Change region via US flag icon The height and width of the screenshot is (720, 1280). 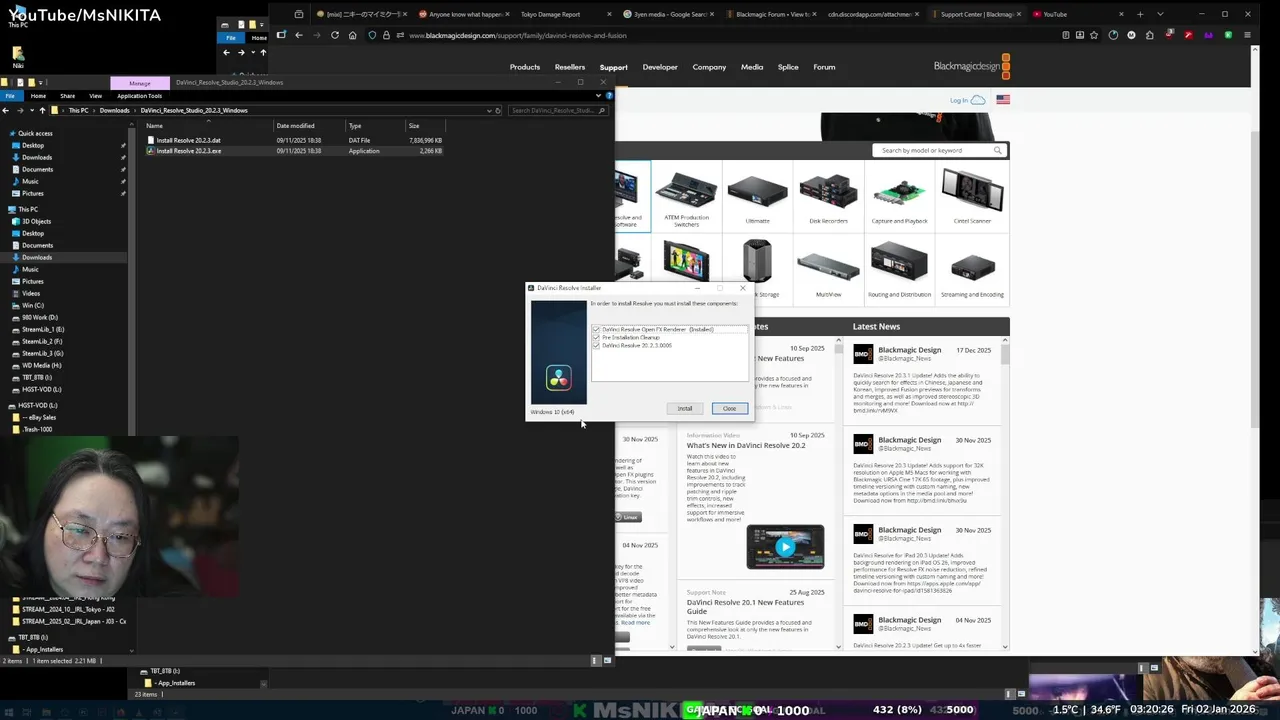click(1003, 100)
